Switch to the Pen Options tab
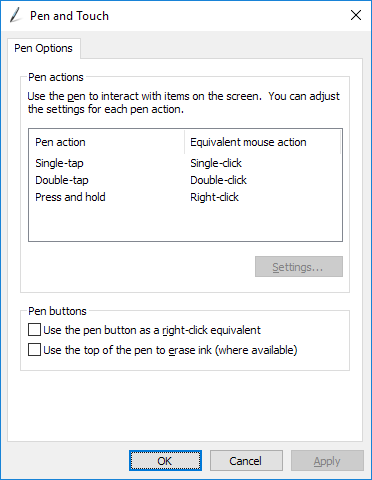The image size is (372, 480). (x=43, y=48)
